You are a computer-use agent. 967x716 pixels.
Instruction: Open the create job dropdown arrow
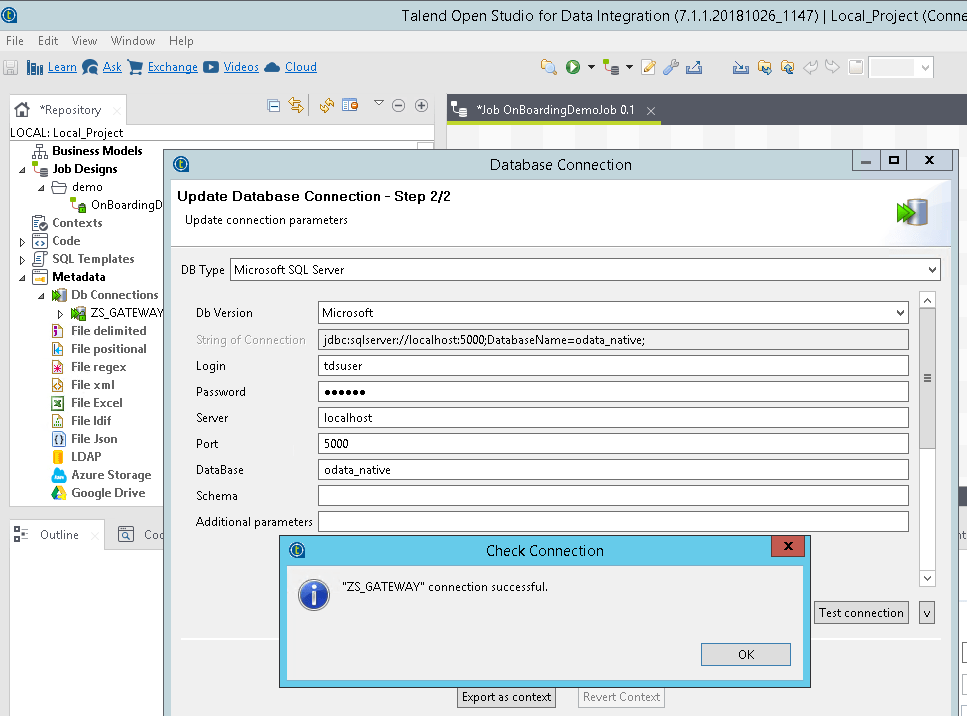coord(629,67)
